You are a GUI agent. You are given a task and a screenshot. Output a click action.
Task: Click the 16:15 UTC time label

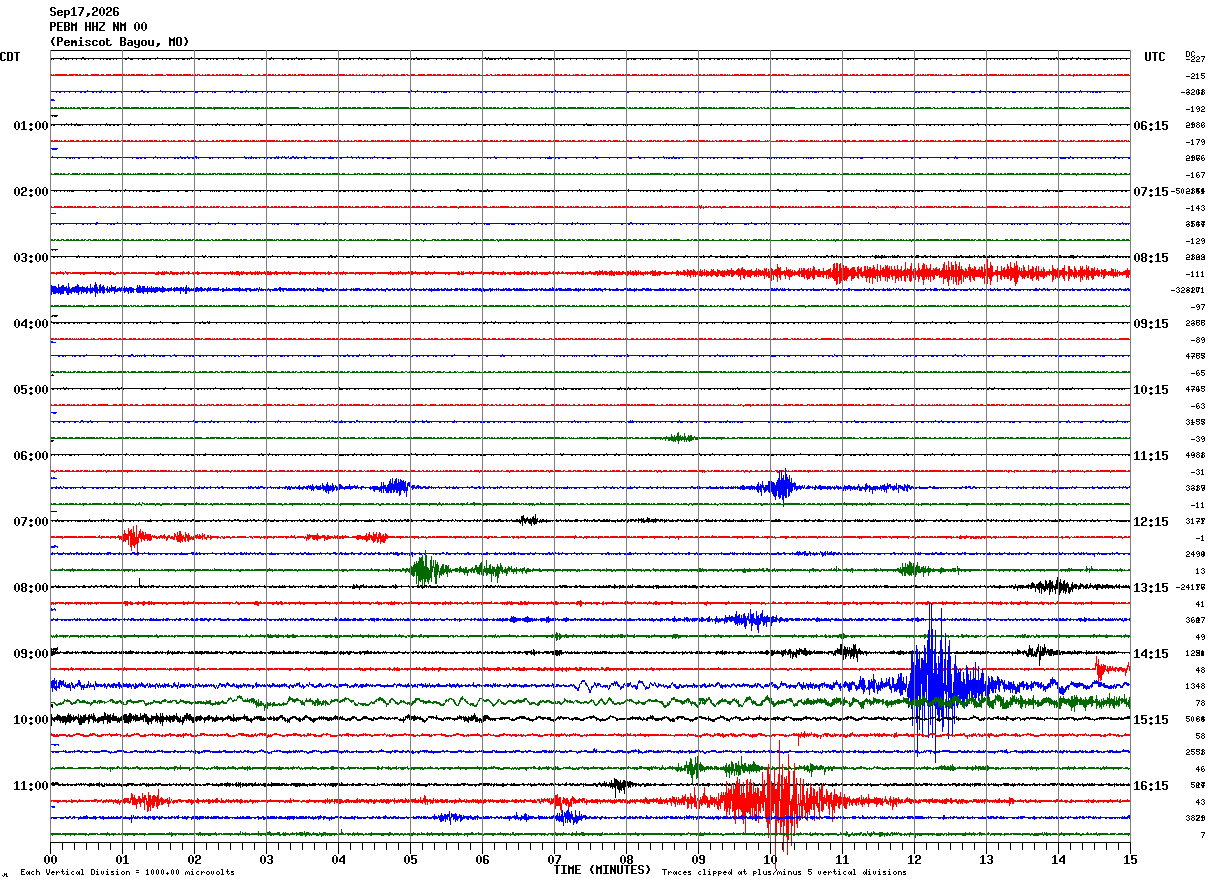coord(1150,786)
